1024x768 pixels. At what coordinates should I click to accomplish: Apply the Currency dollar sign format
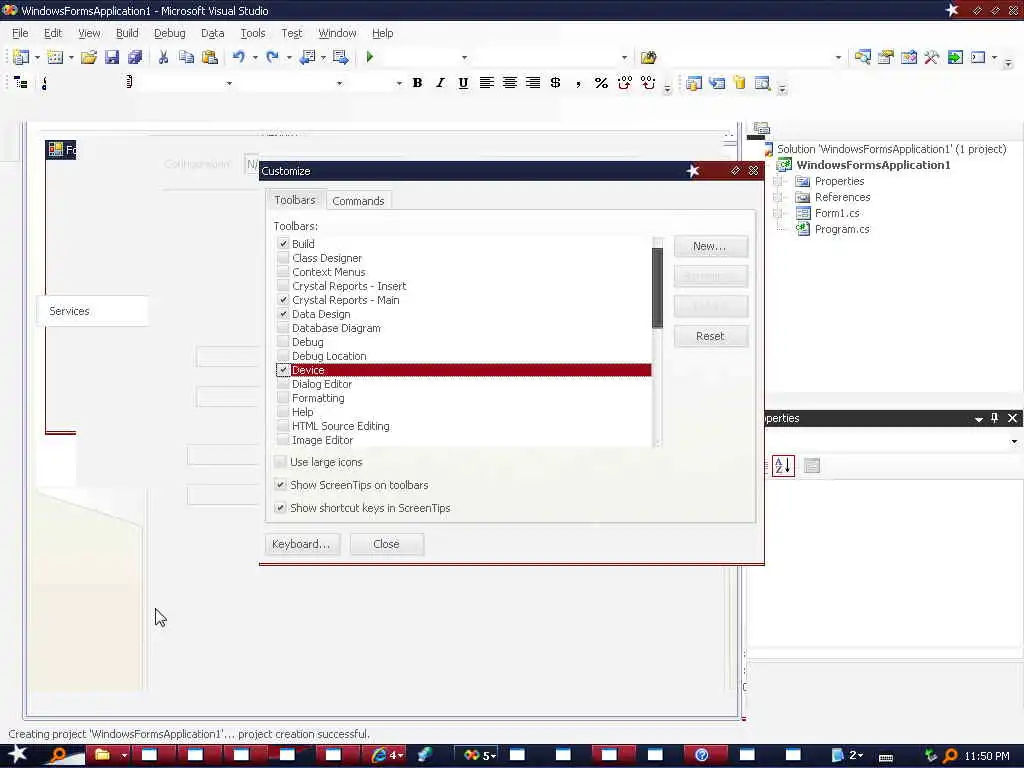pos(555,83)
